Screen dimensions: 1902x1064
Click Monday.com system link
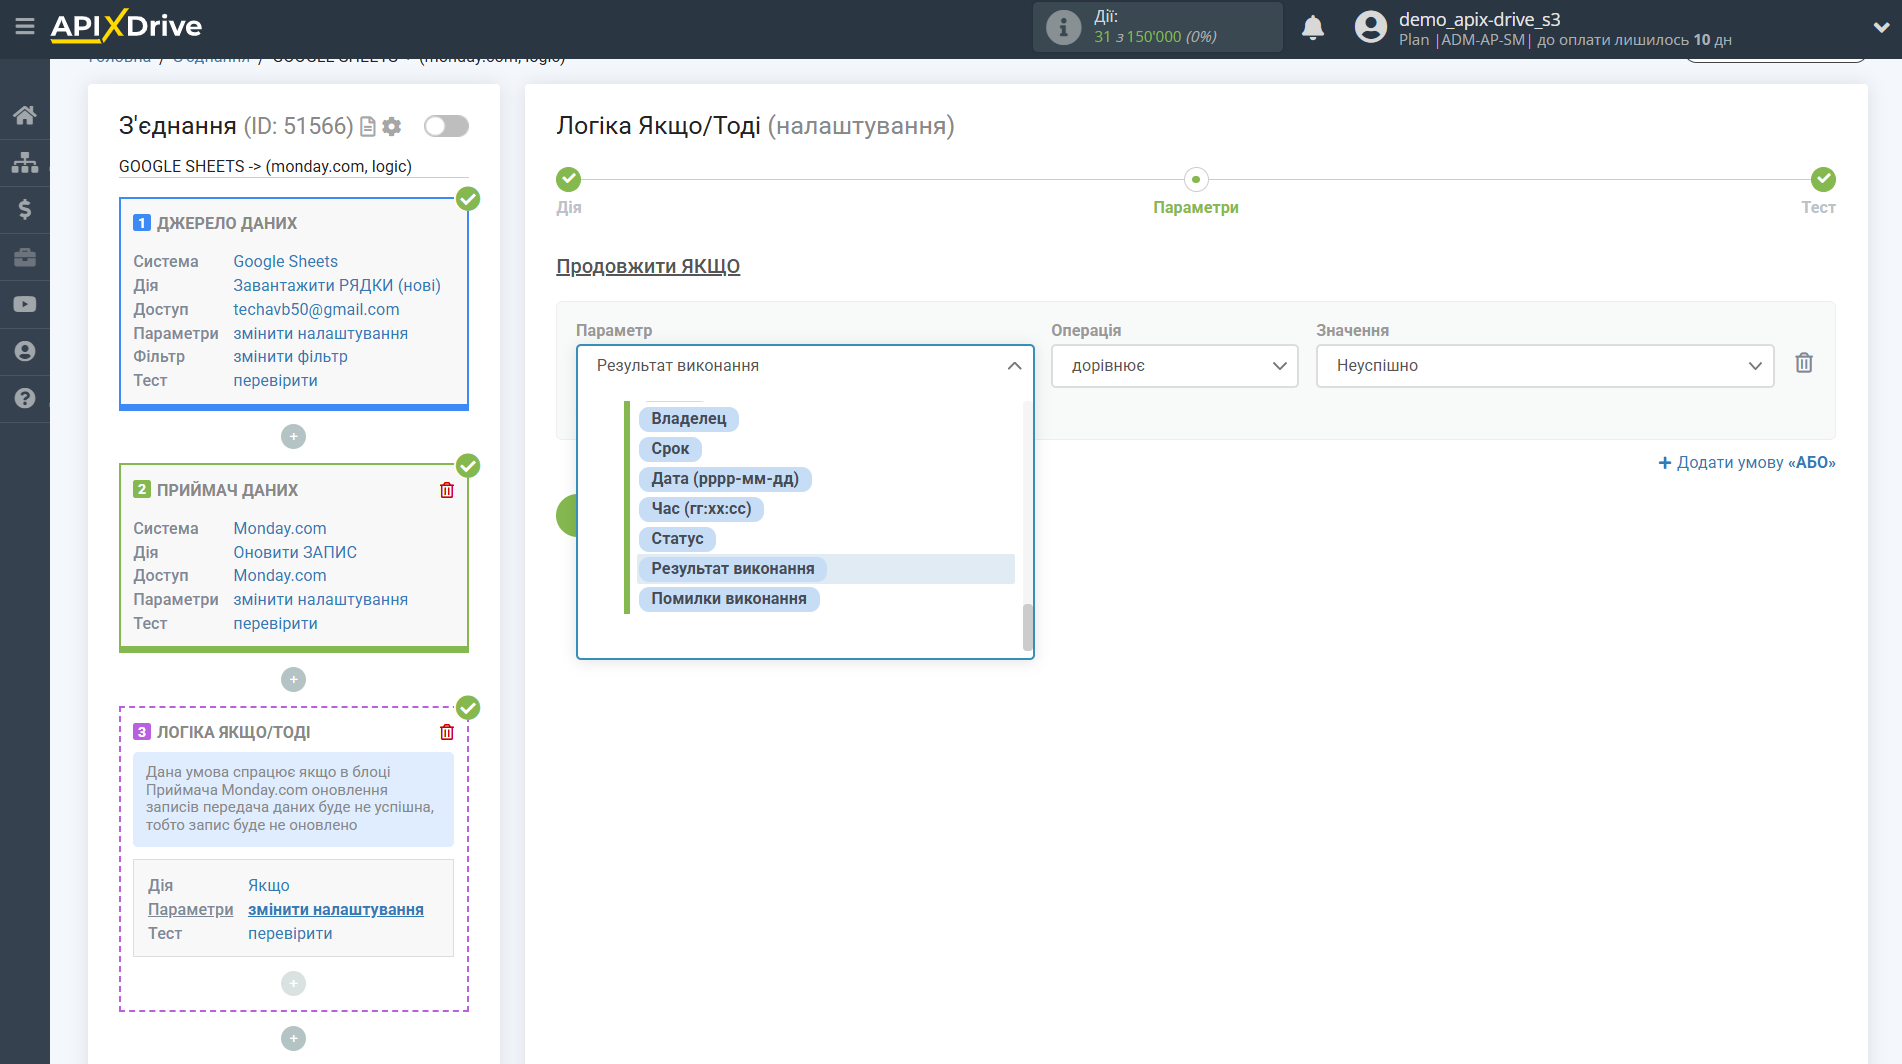[x=280, y=528]
